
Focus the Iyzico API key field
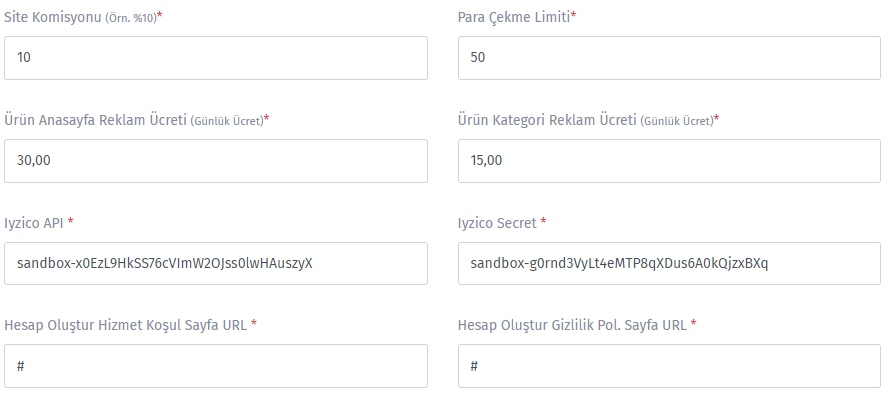click(216, 263)
